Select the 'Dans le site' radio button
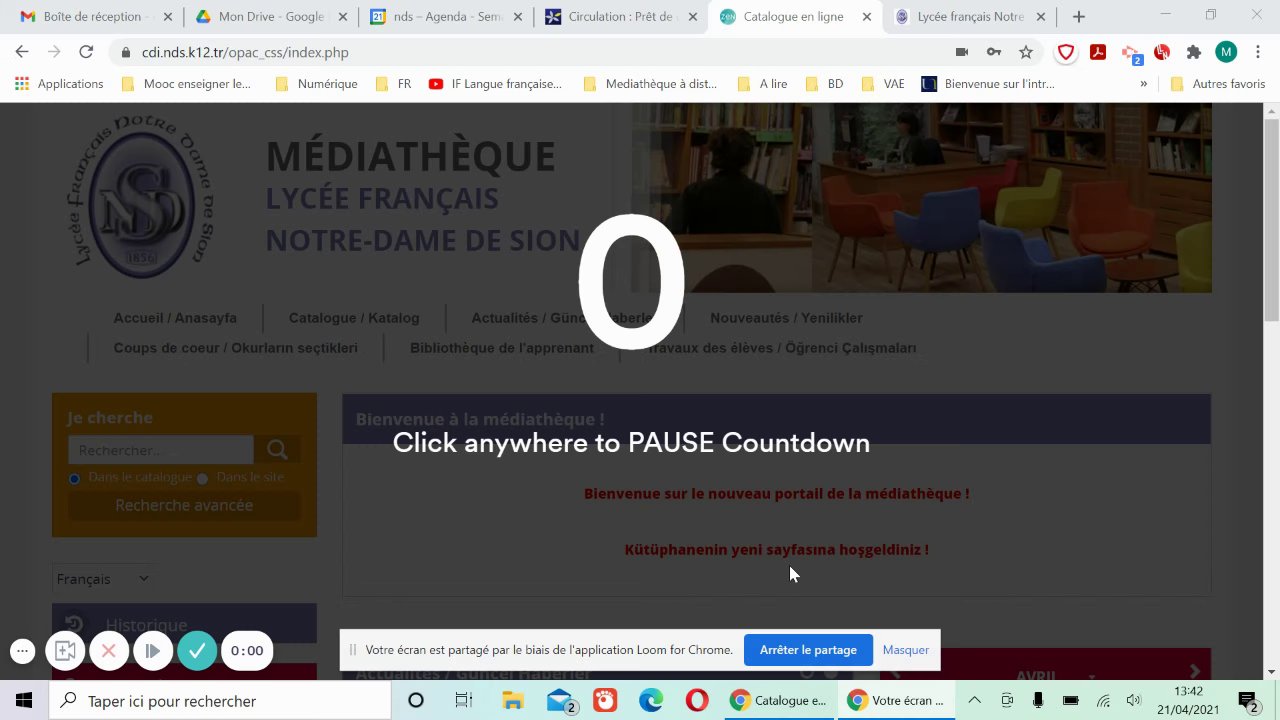This screenshot has width=1280, height=720. pos(202,479)
